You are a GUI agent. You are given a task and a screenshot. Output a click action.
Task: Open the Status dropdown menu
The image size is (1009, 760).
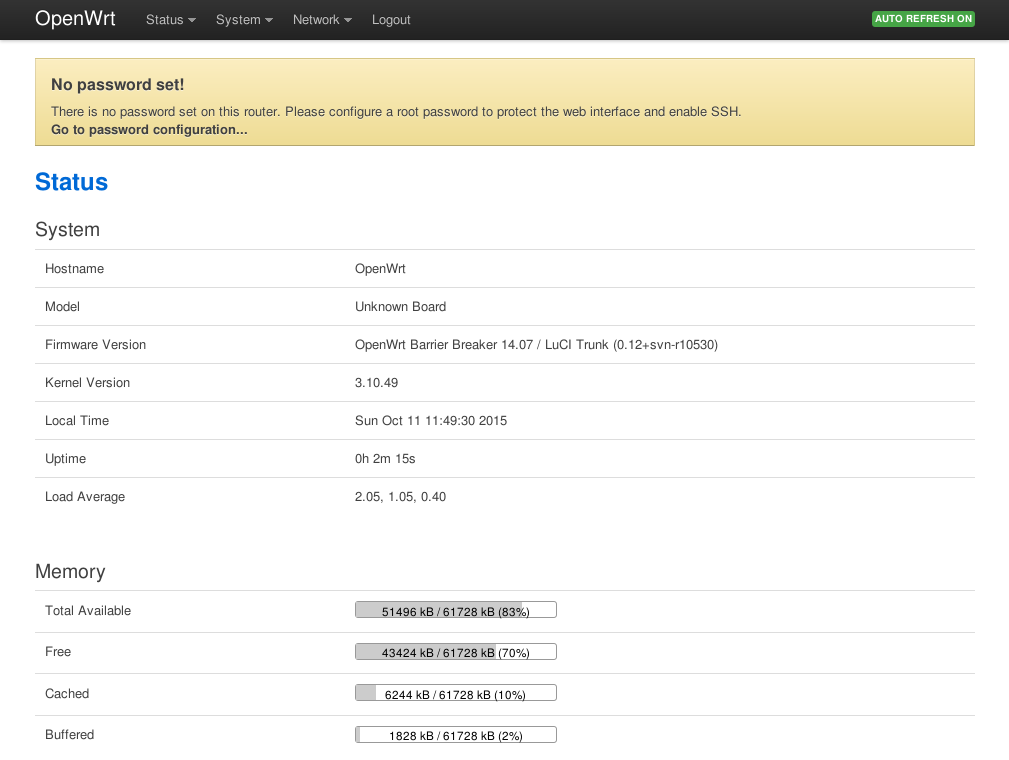[171, 20]
